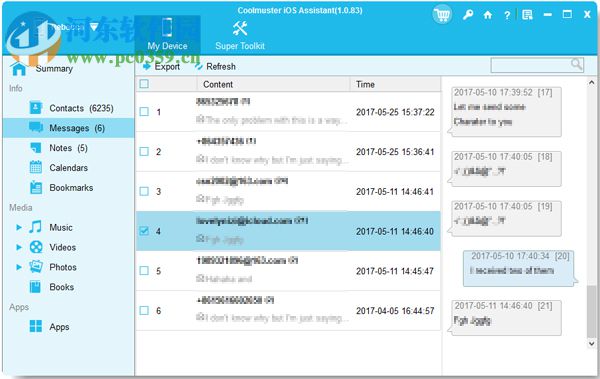Select Messages (6) in sidebar

coord(68,128)
